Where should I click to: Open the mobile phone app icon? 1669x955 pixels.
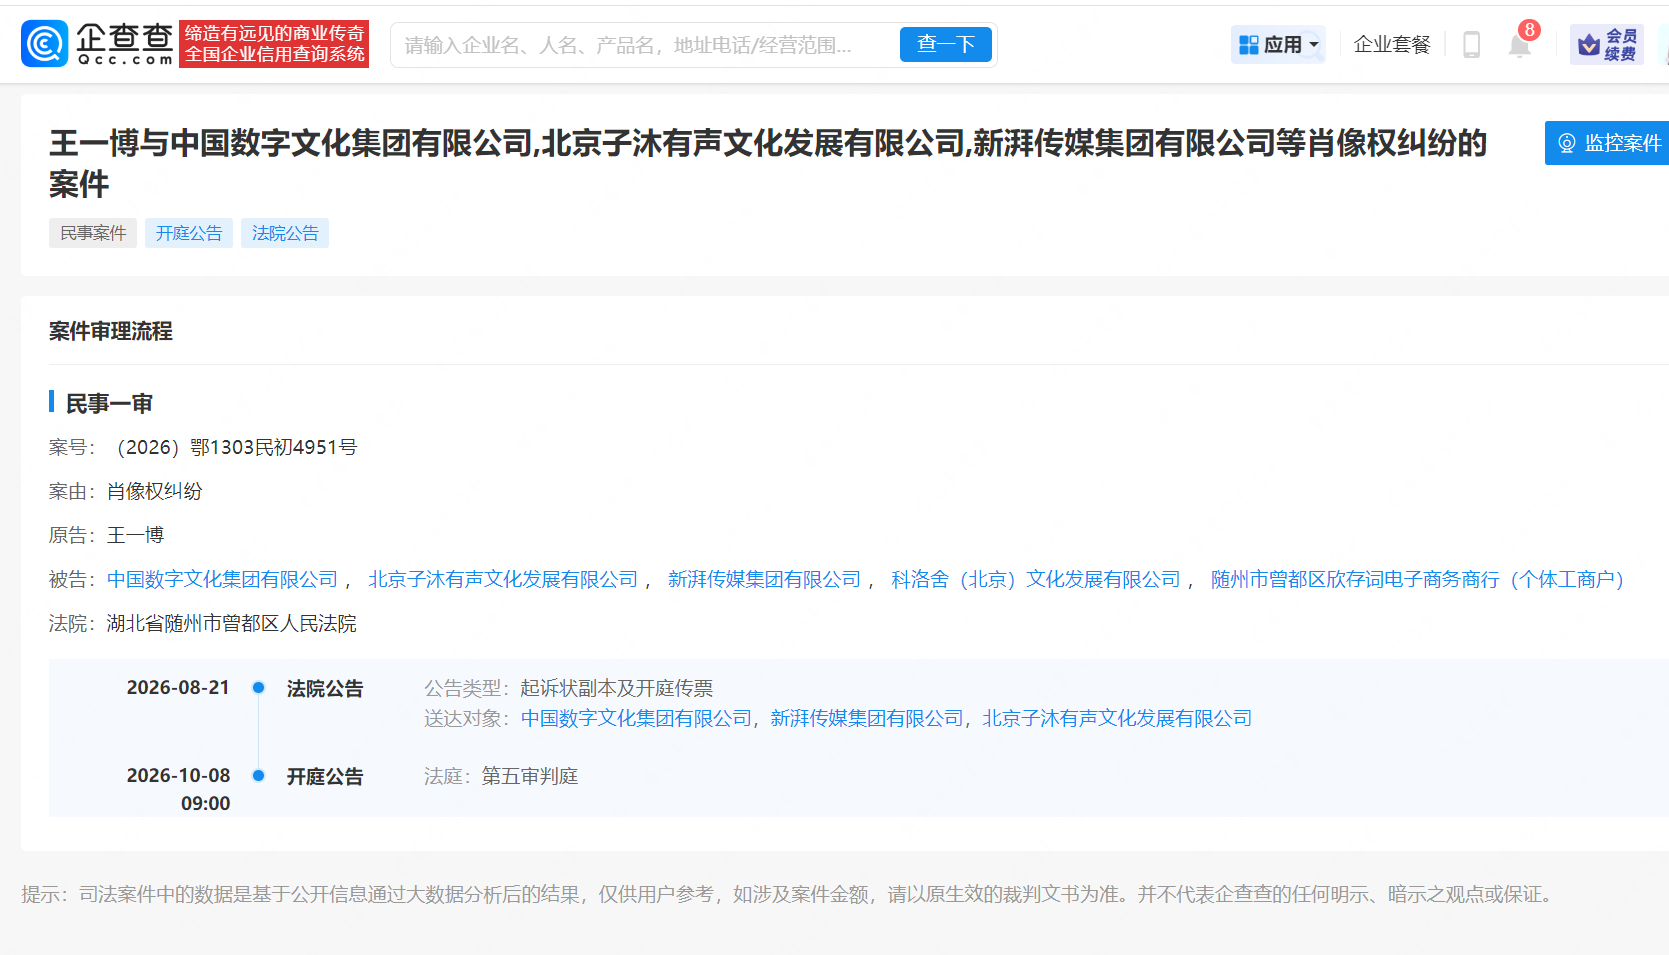(1471, 45)
